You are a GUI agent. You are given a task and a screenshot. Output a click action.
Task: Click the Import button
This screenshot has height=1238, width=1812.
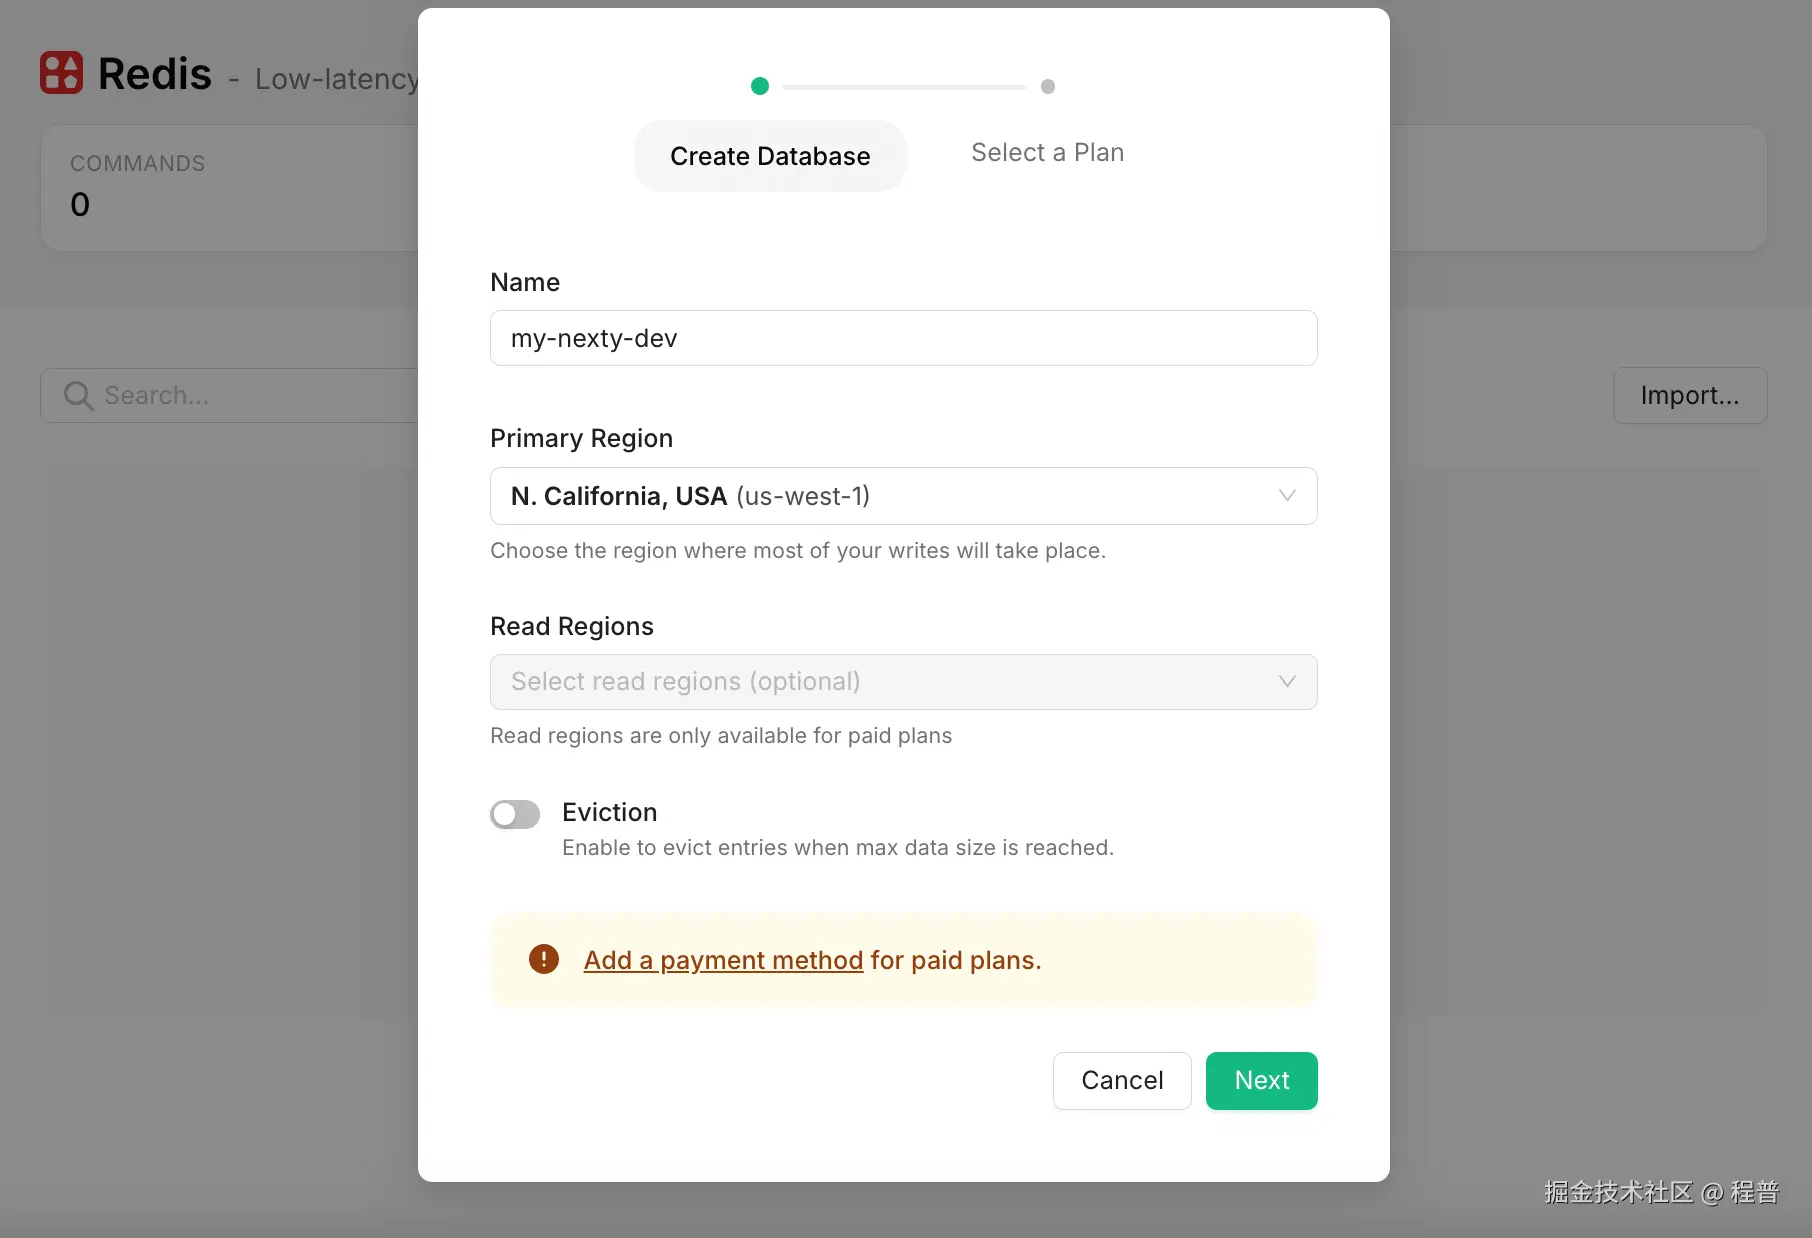pyautogui.click(x=1689, y=395)
